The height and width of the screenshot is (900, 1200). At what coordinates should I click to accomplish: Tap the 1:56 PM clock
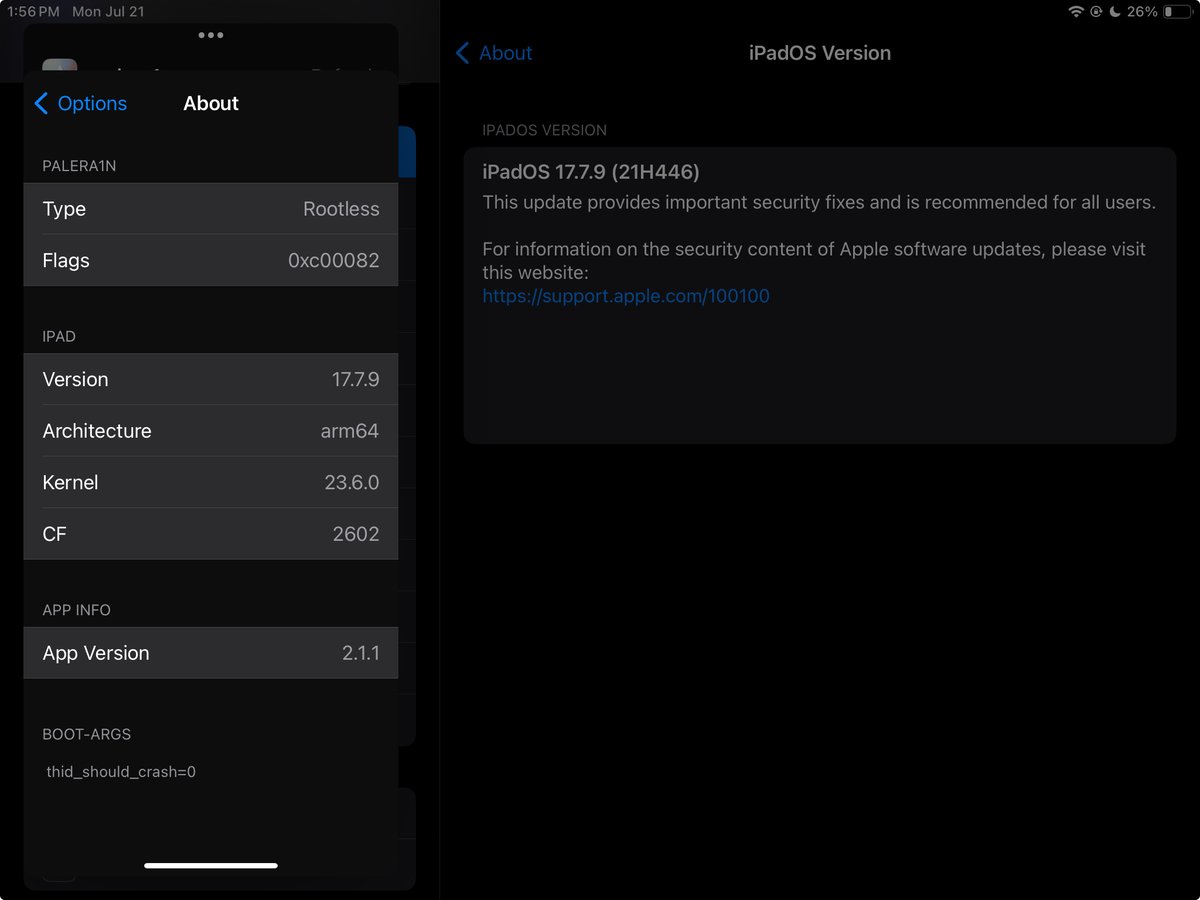[x=33, y=12]
